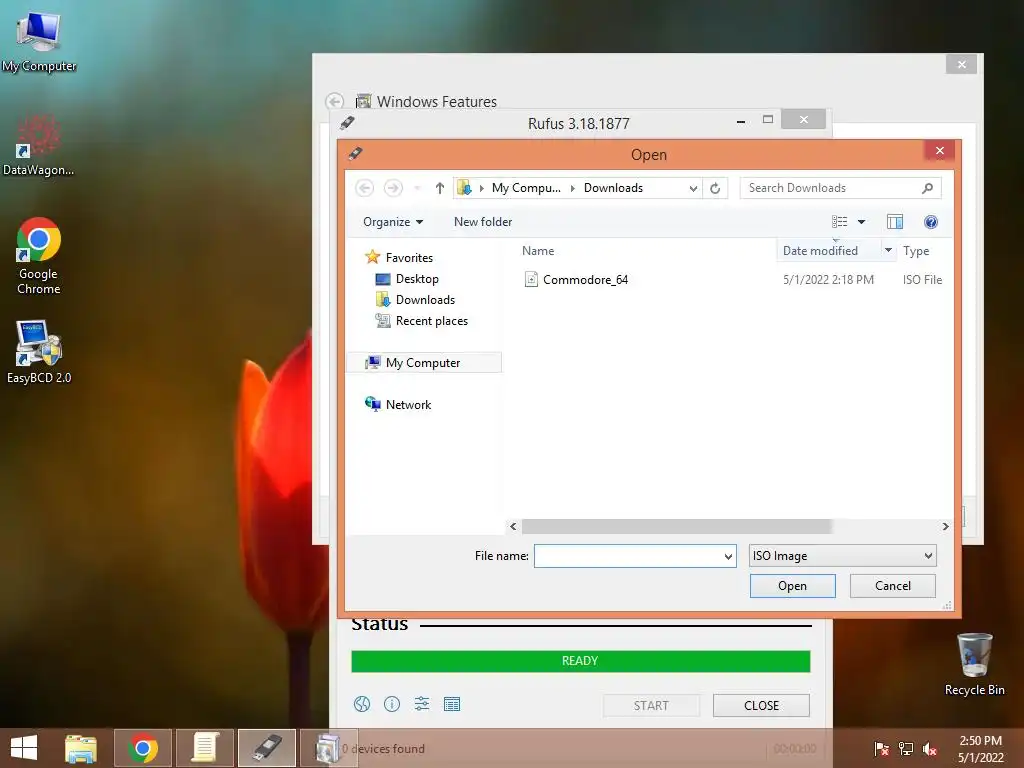This screenshot has height=768, width=1024.
Task: Open ISO Image file type dropdown
Action: [x=842, y=556]
